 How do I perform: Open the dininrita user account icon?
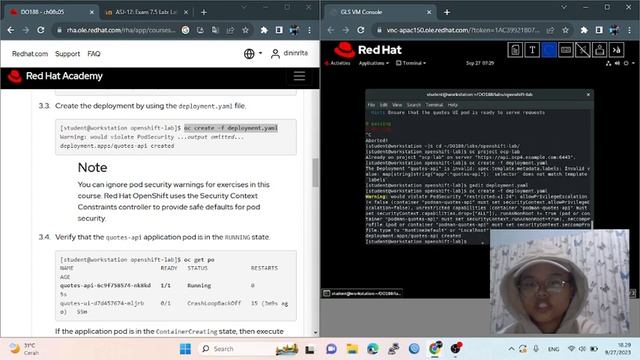(x=276, y=53)
